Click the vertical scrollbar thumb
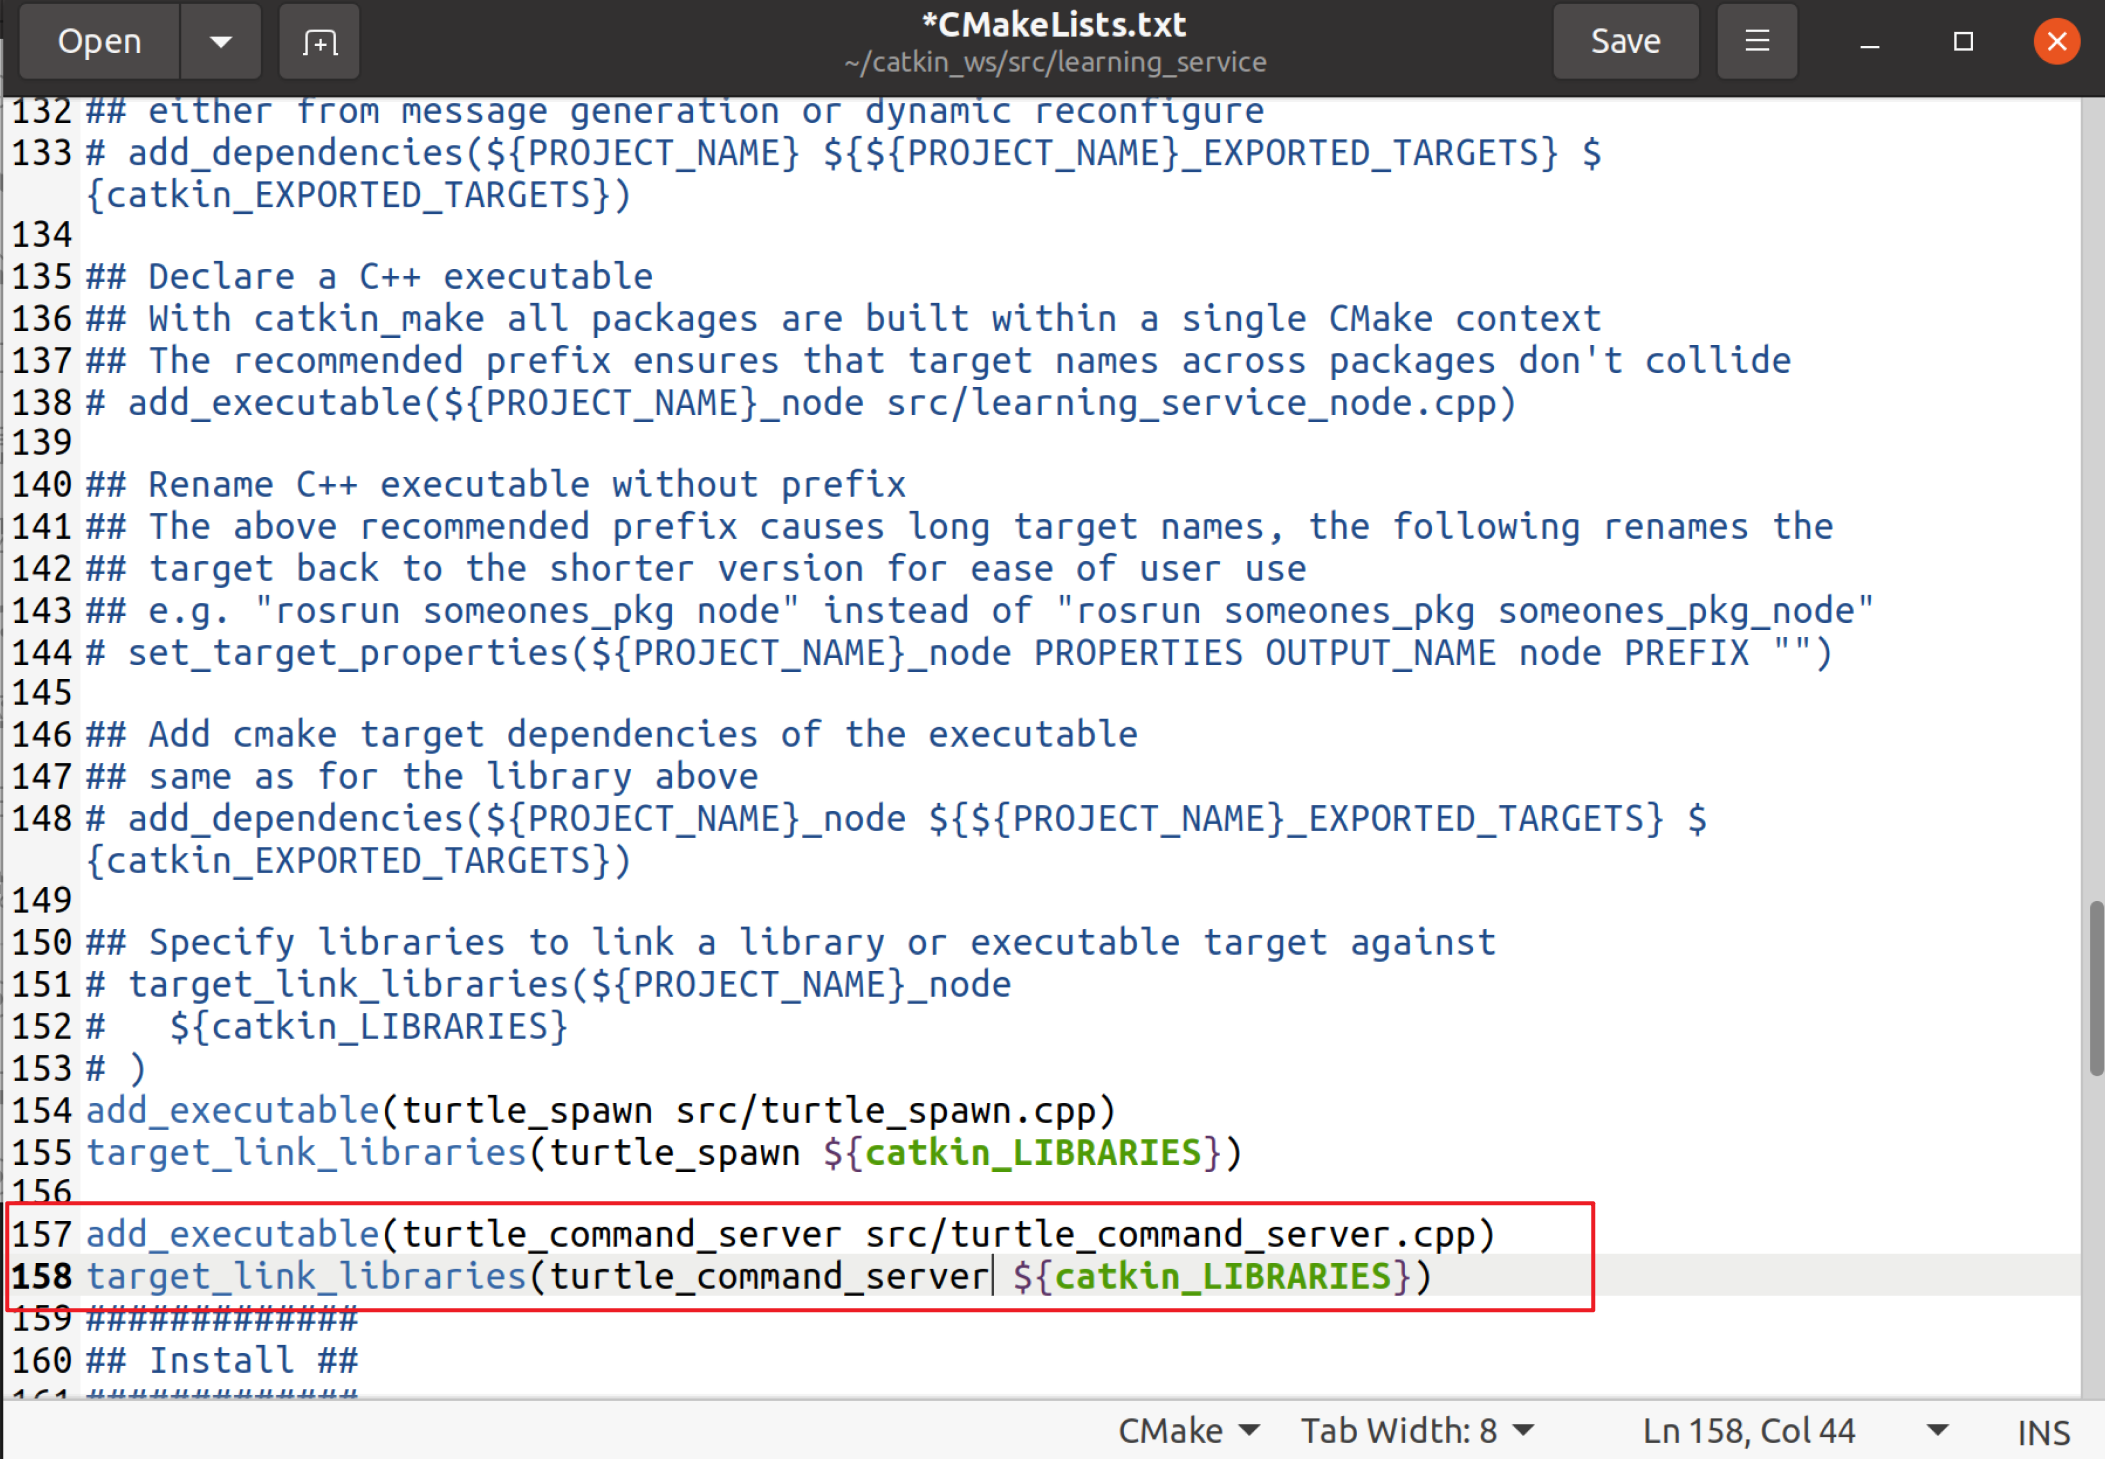The width and height of the screenshot is (2105, 1459). tap(2095, 988)
